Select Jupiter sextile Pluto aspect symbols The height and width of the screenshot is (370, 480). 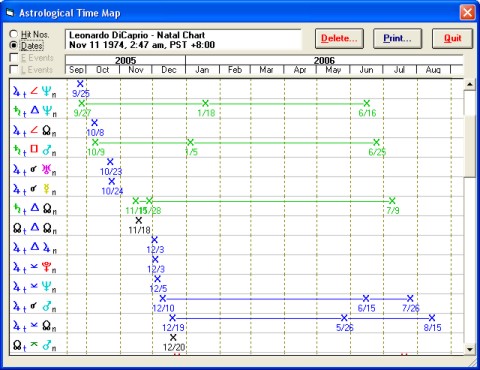tap(35, 267)
